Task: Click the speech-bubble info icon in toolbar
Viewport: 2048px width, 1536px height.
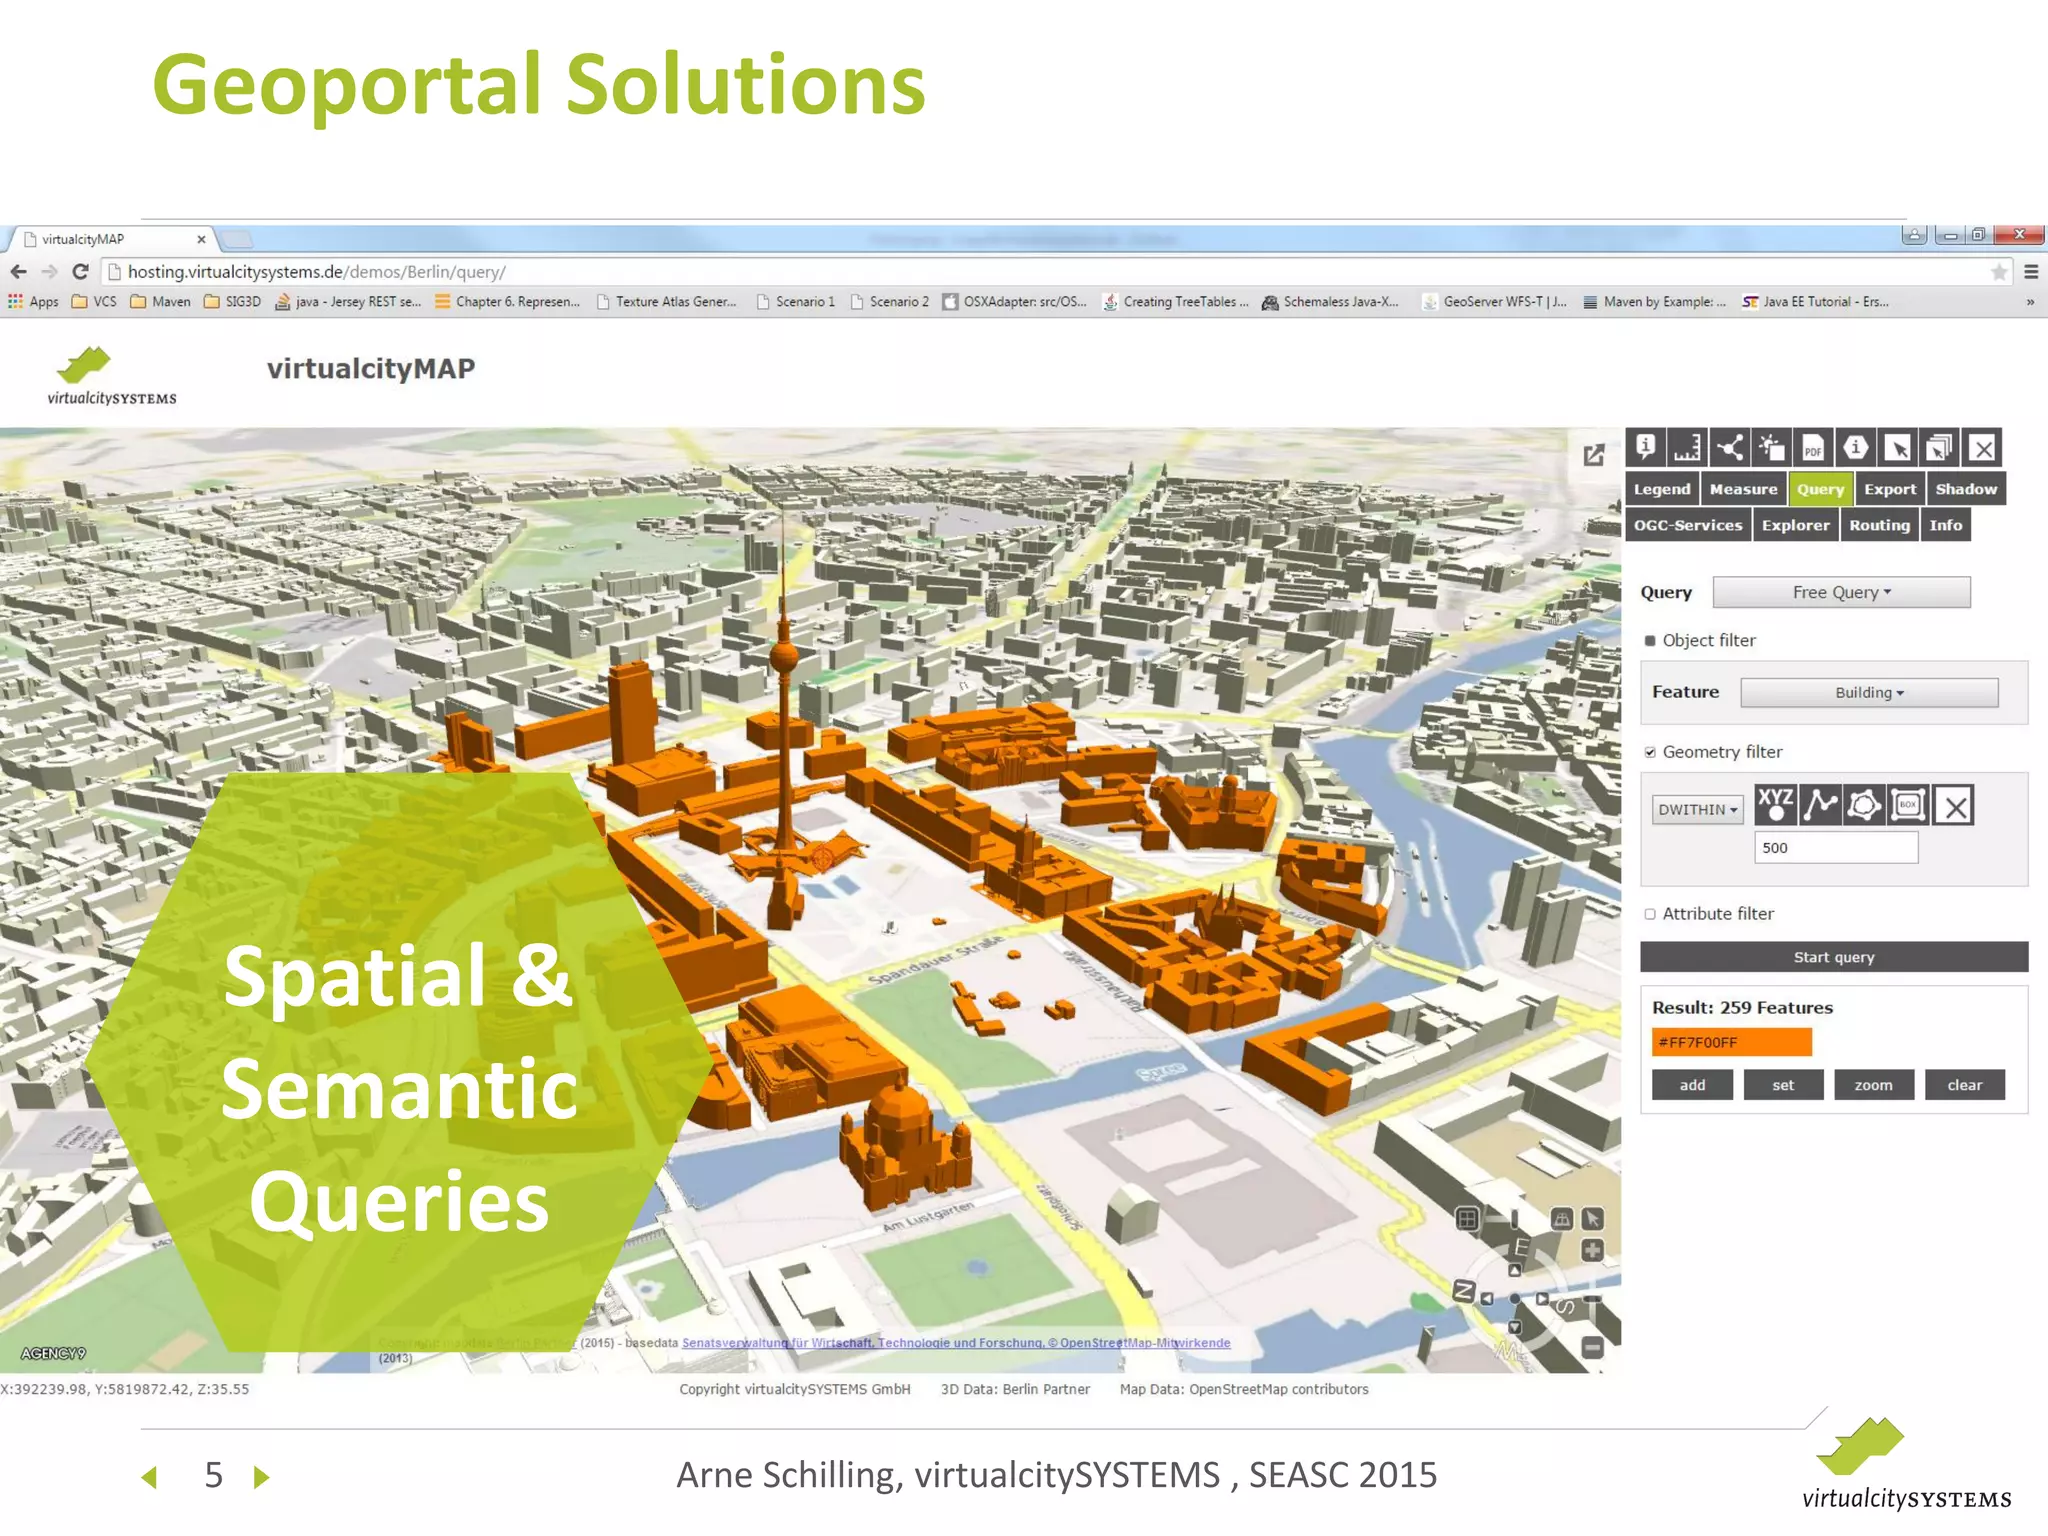Action: [1646, 448]
